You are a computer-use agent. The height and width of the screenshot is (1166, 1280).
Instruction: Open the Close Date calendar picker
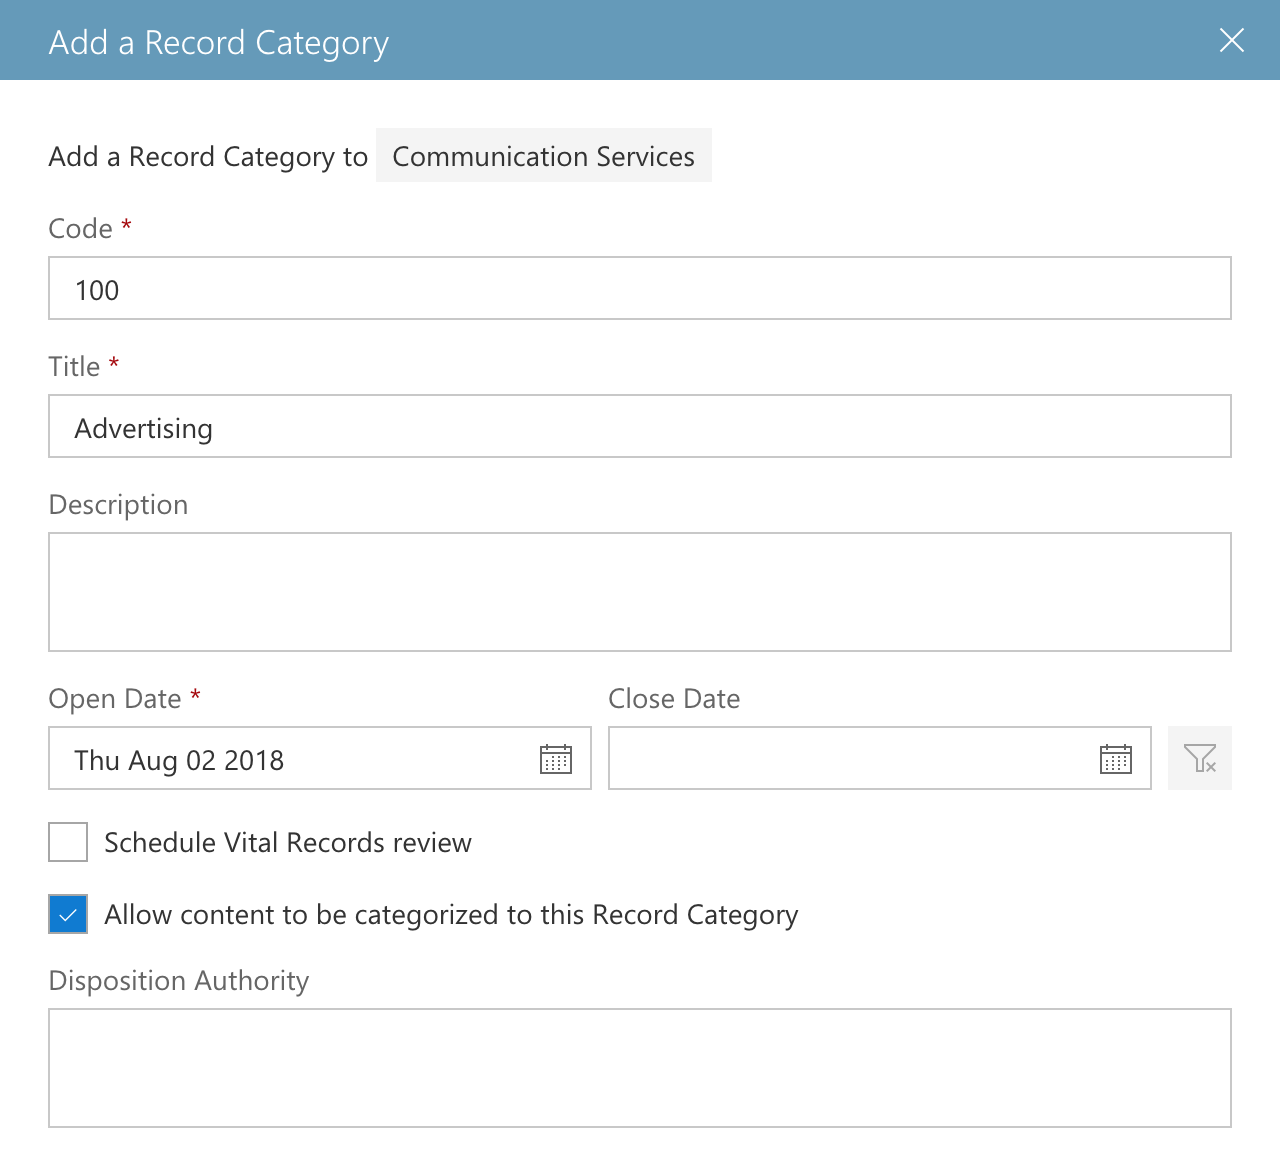(1116, 759)
